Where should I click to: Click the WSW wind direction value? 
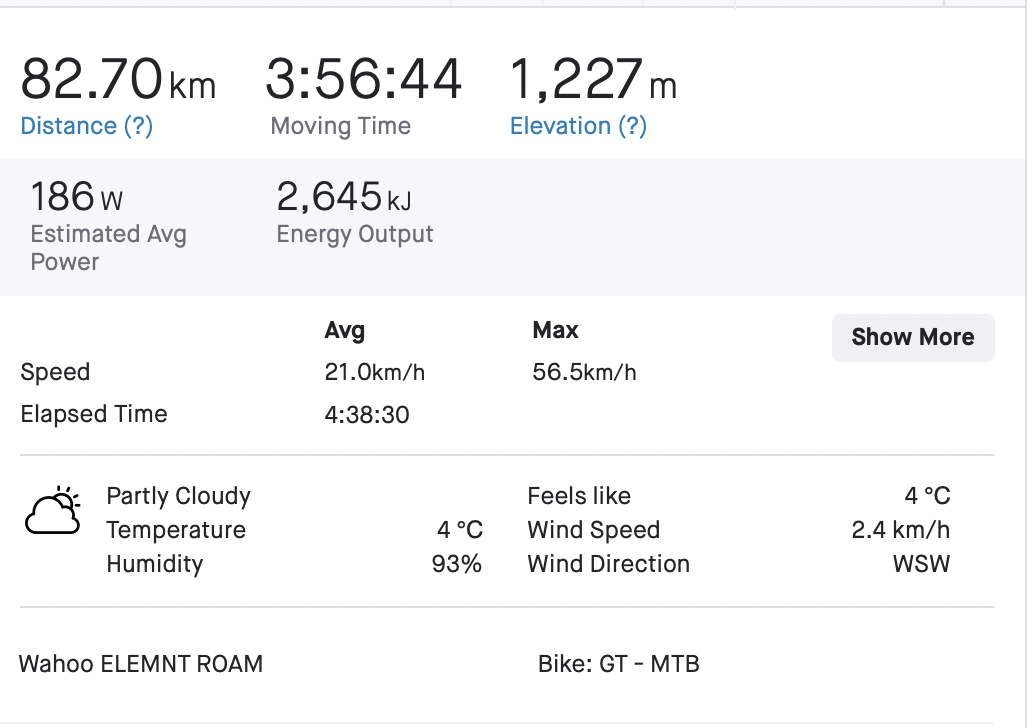tap(921, 564)
